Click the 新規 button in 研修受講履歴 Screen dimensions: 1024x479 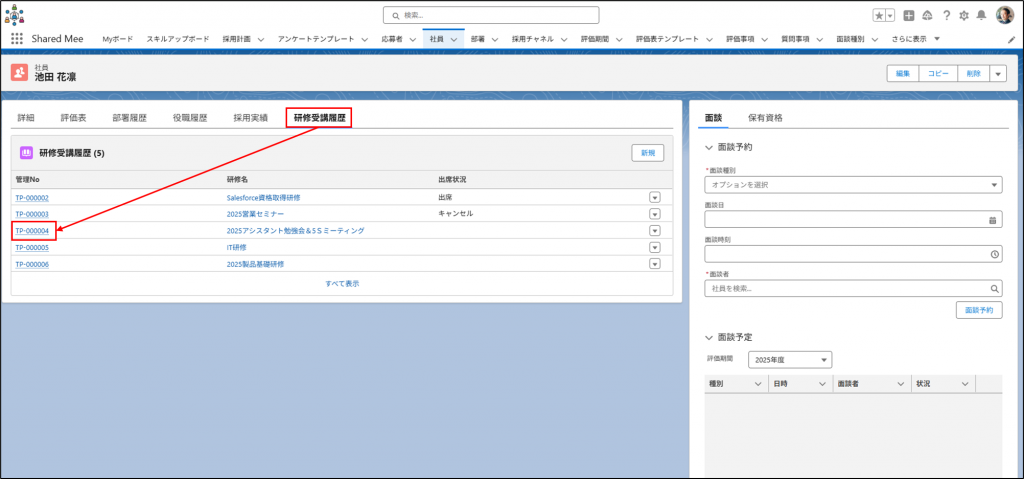647,153
